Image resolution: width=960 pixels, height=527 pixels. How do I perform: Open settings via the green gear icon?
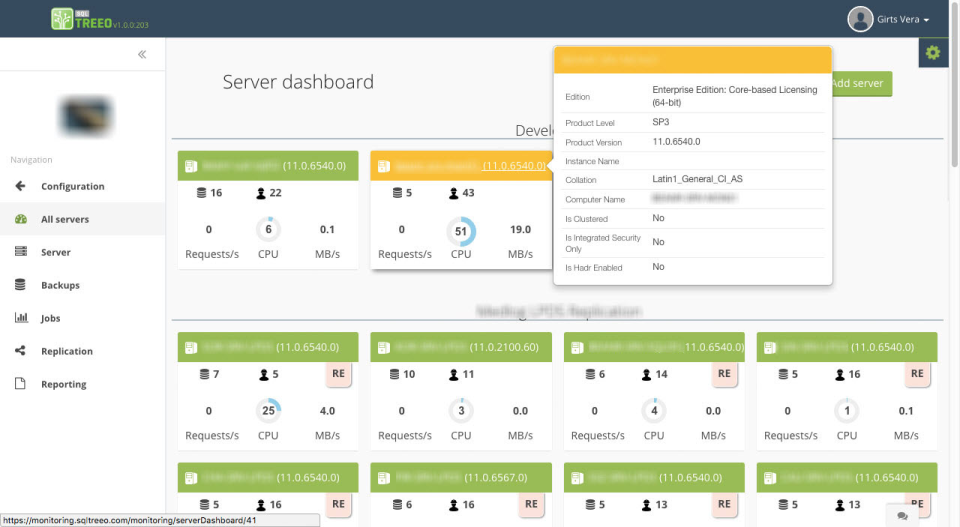tap(932, 53)
